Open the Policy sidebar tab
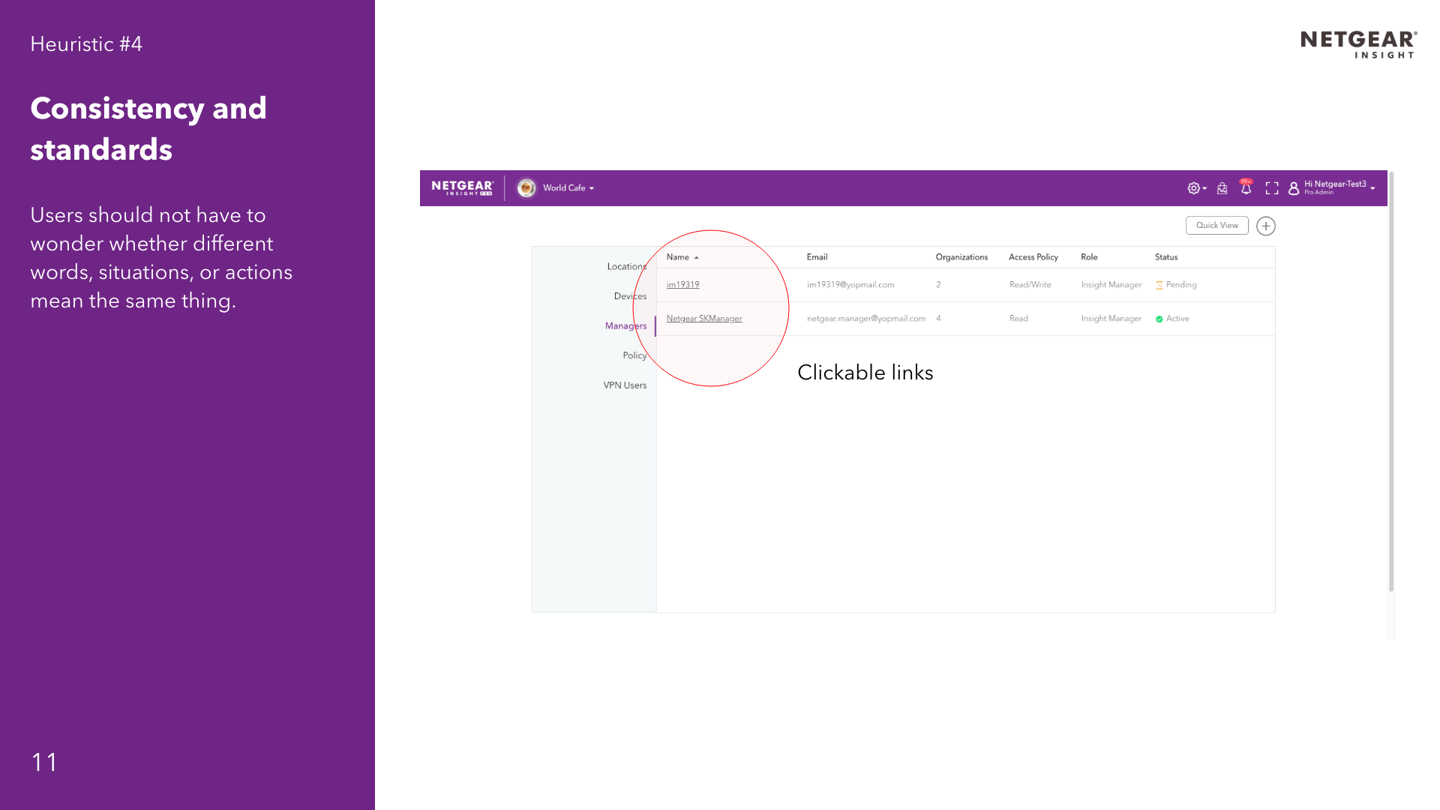Screen dimensions: 1440x810 [634, 356]
